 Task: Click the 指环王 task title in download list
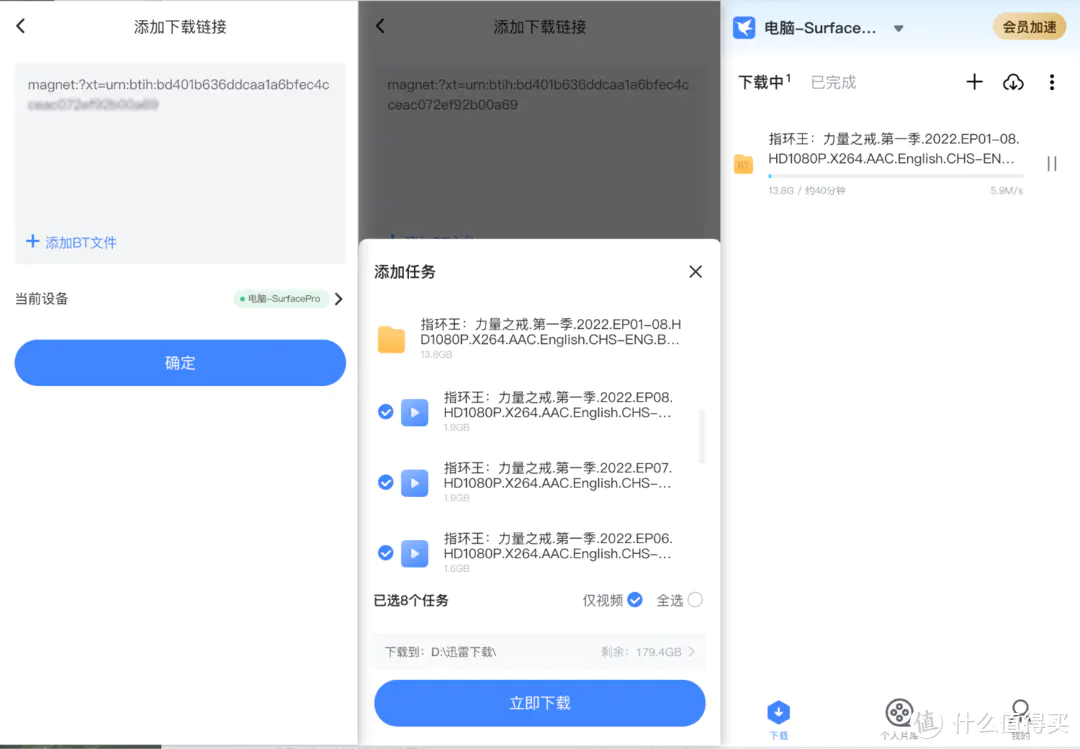coord(893,148)
